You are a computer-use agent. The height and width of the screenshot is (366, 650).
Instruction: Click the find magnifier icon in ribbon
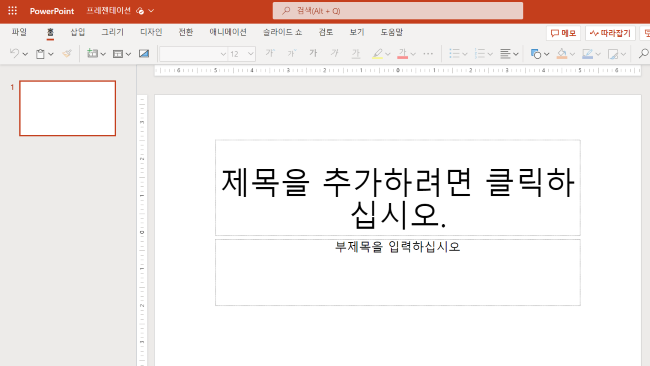tap(643, 53)
